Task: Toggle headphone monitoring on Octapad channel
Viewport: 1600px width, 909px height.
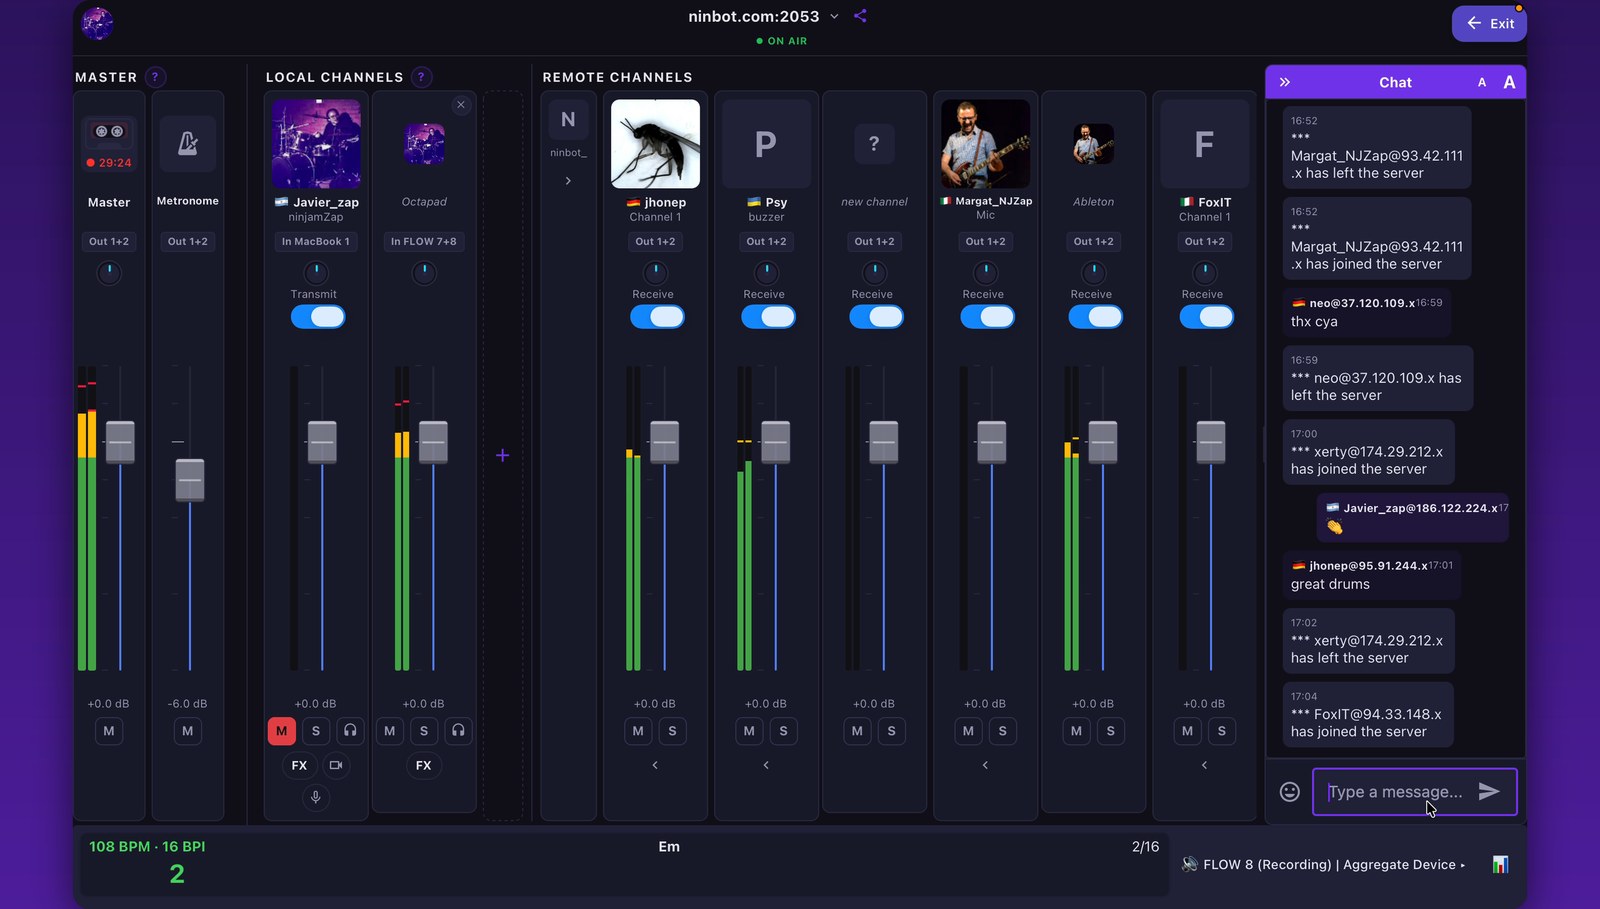Action: tap(458, 731)
